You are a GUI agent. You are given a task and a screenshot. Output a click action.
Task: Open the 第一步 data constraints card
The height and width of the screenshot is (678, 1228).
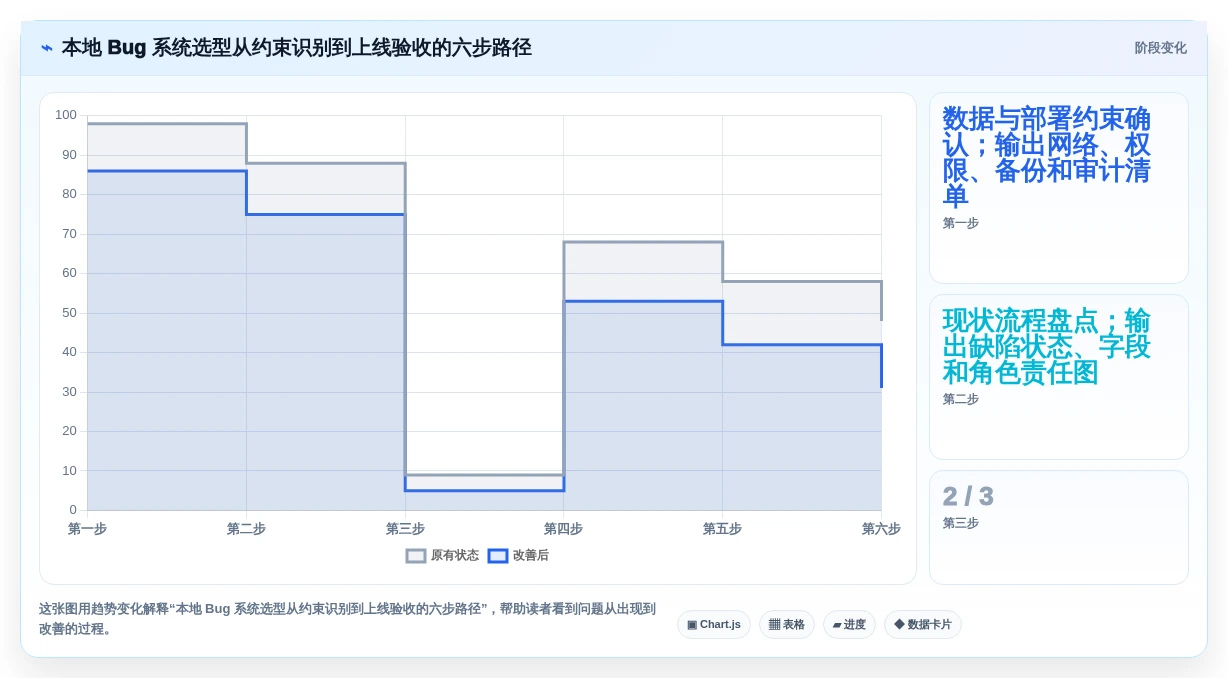point(1059,188)
